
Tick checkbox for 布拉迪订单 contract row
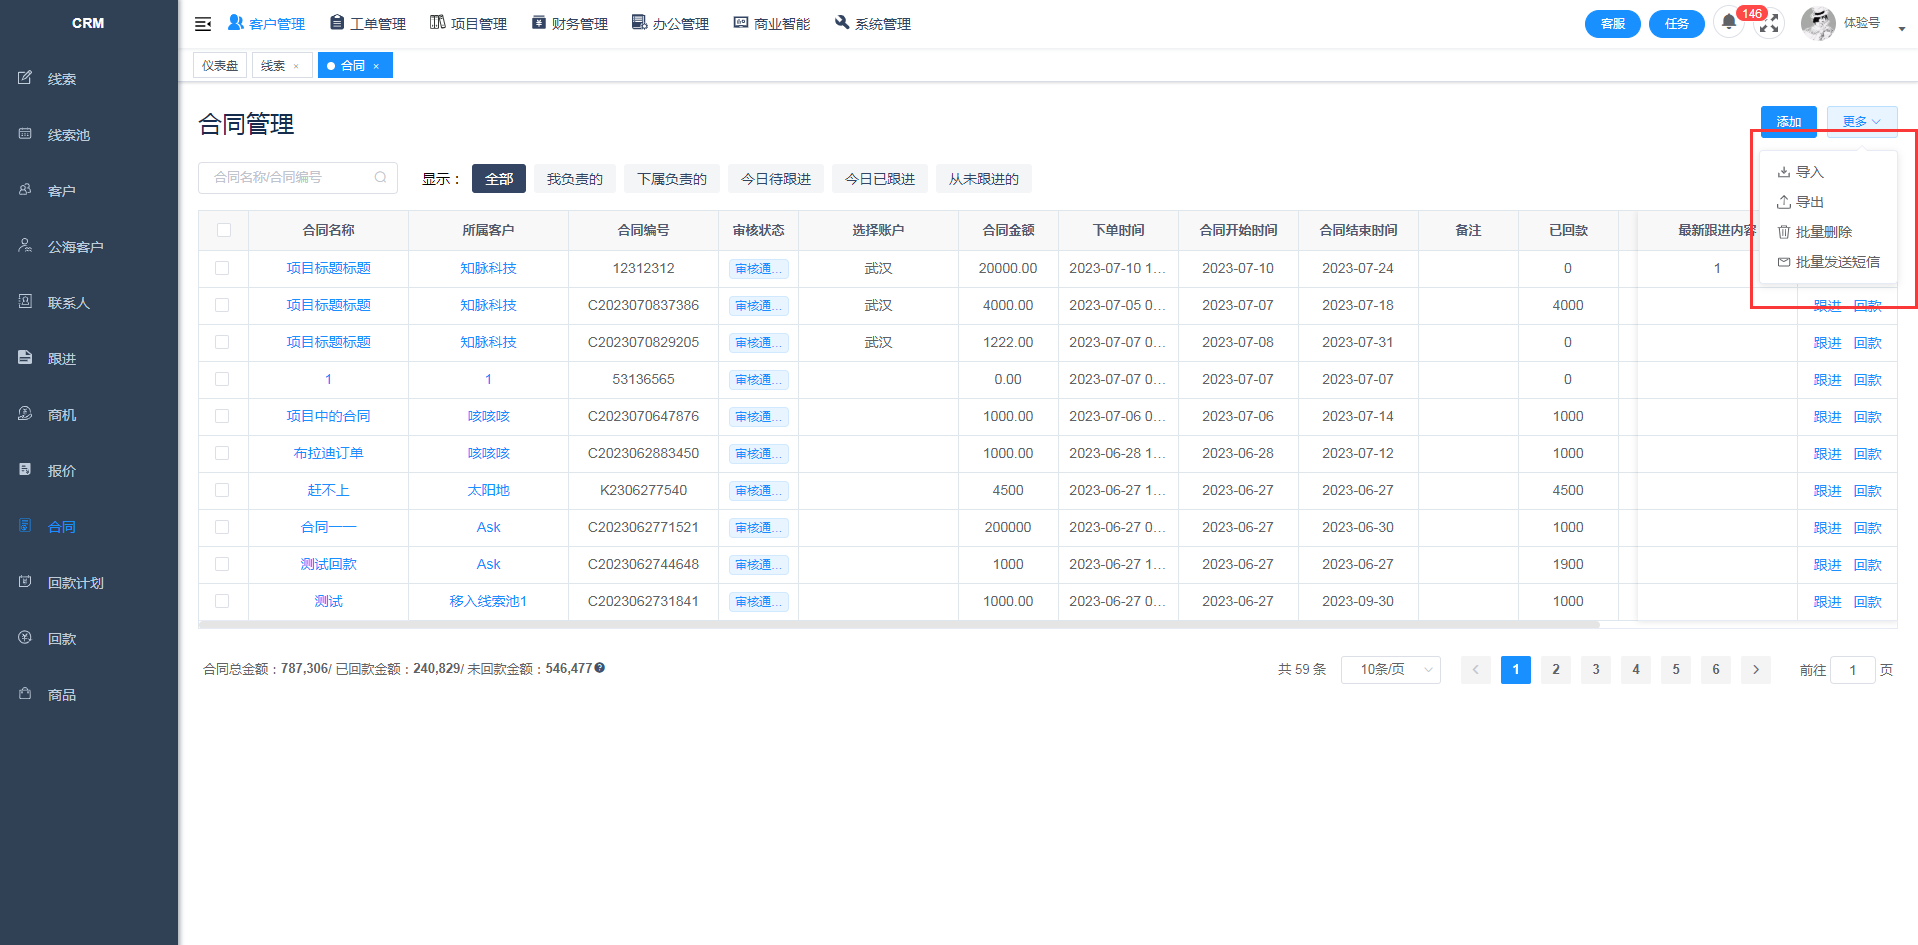[x=222, y=453]
